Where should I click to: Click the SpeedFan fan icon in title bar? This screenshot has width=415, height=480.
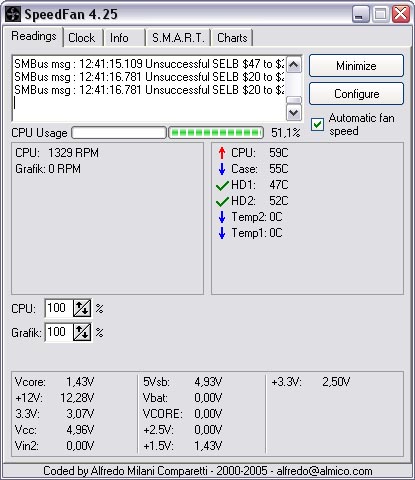13,14
